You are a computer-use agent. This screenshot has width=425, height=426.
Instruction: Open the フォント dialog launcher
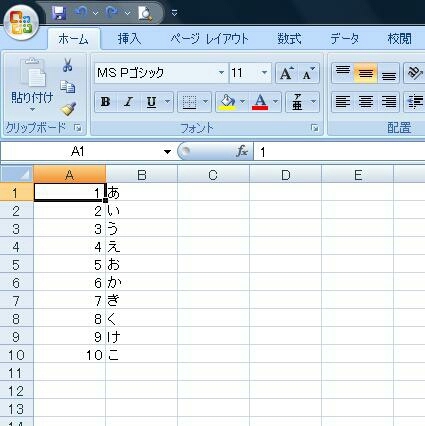coord(314,128)
